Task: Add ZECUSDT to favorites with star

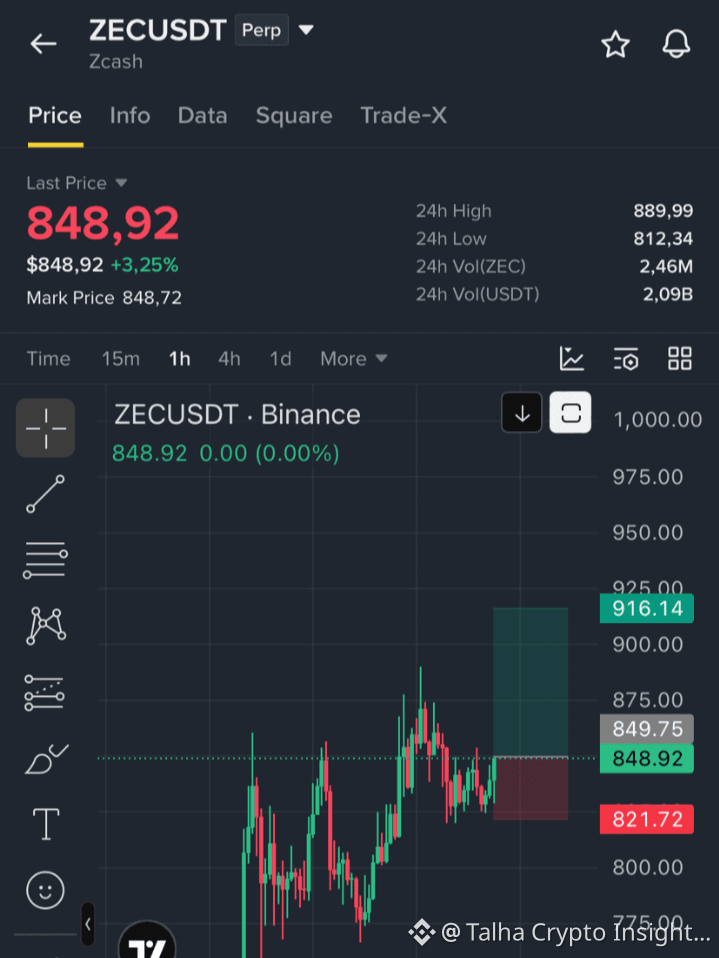Action: point(615,45)
